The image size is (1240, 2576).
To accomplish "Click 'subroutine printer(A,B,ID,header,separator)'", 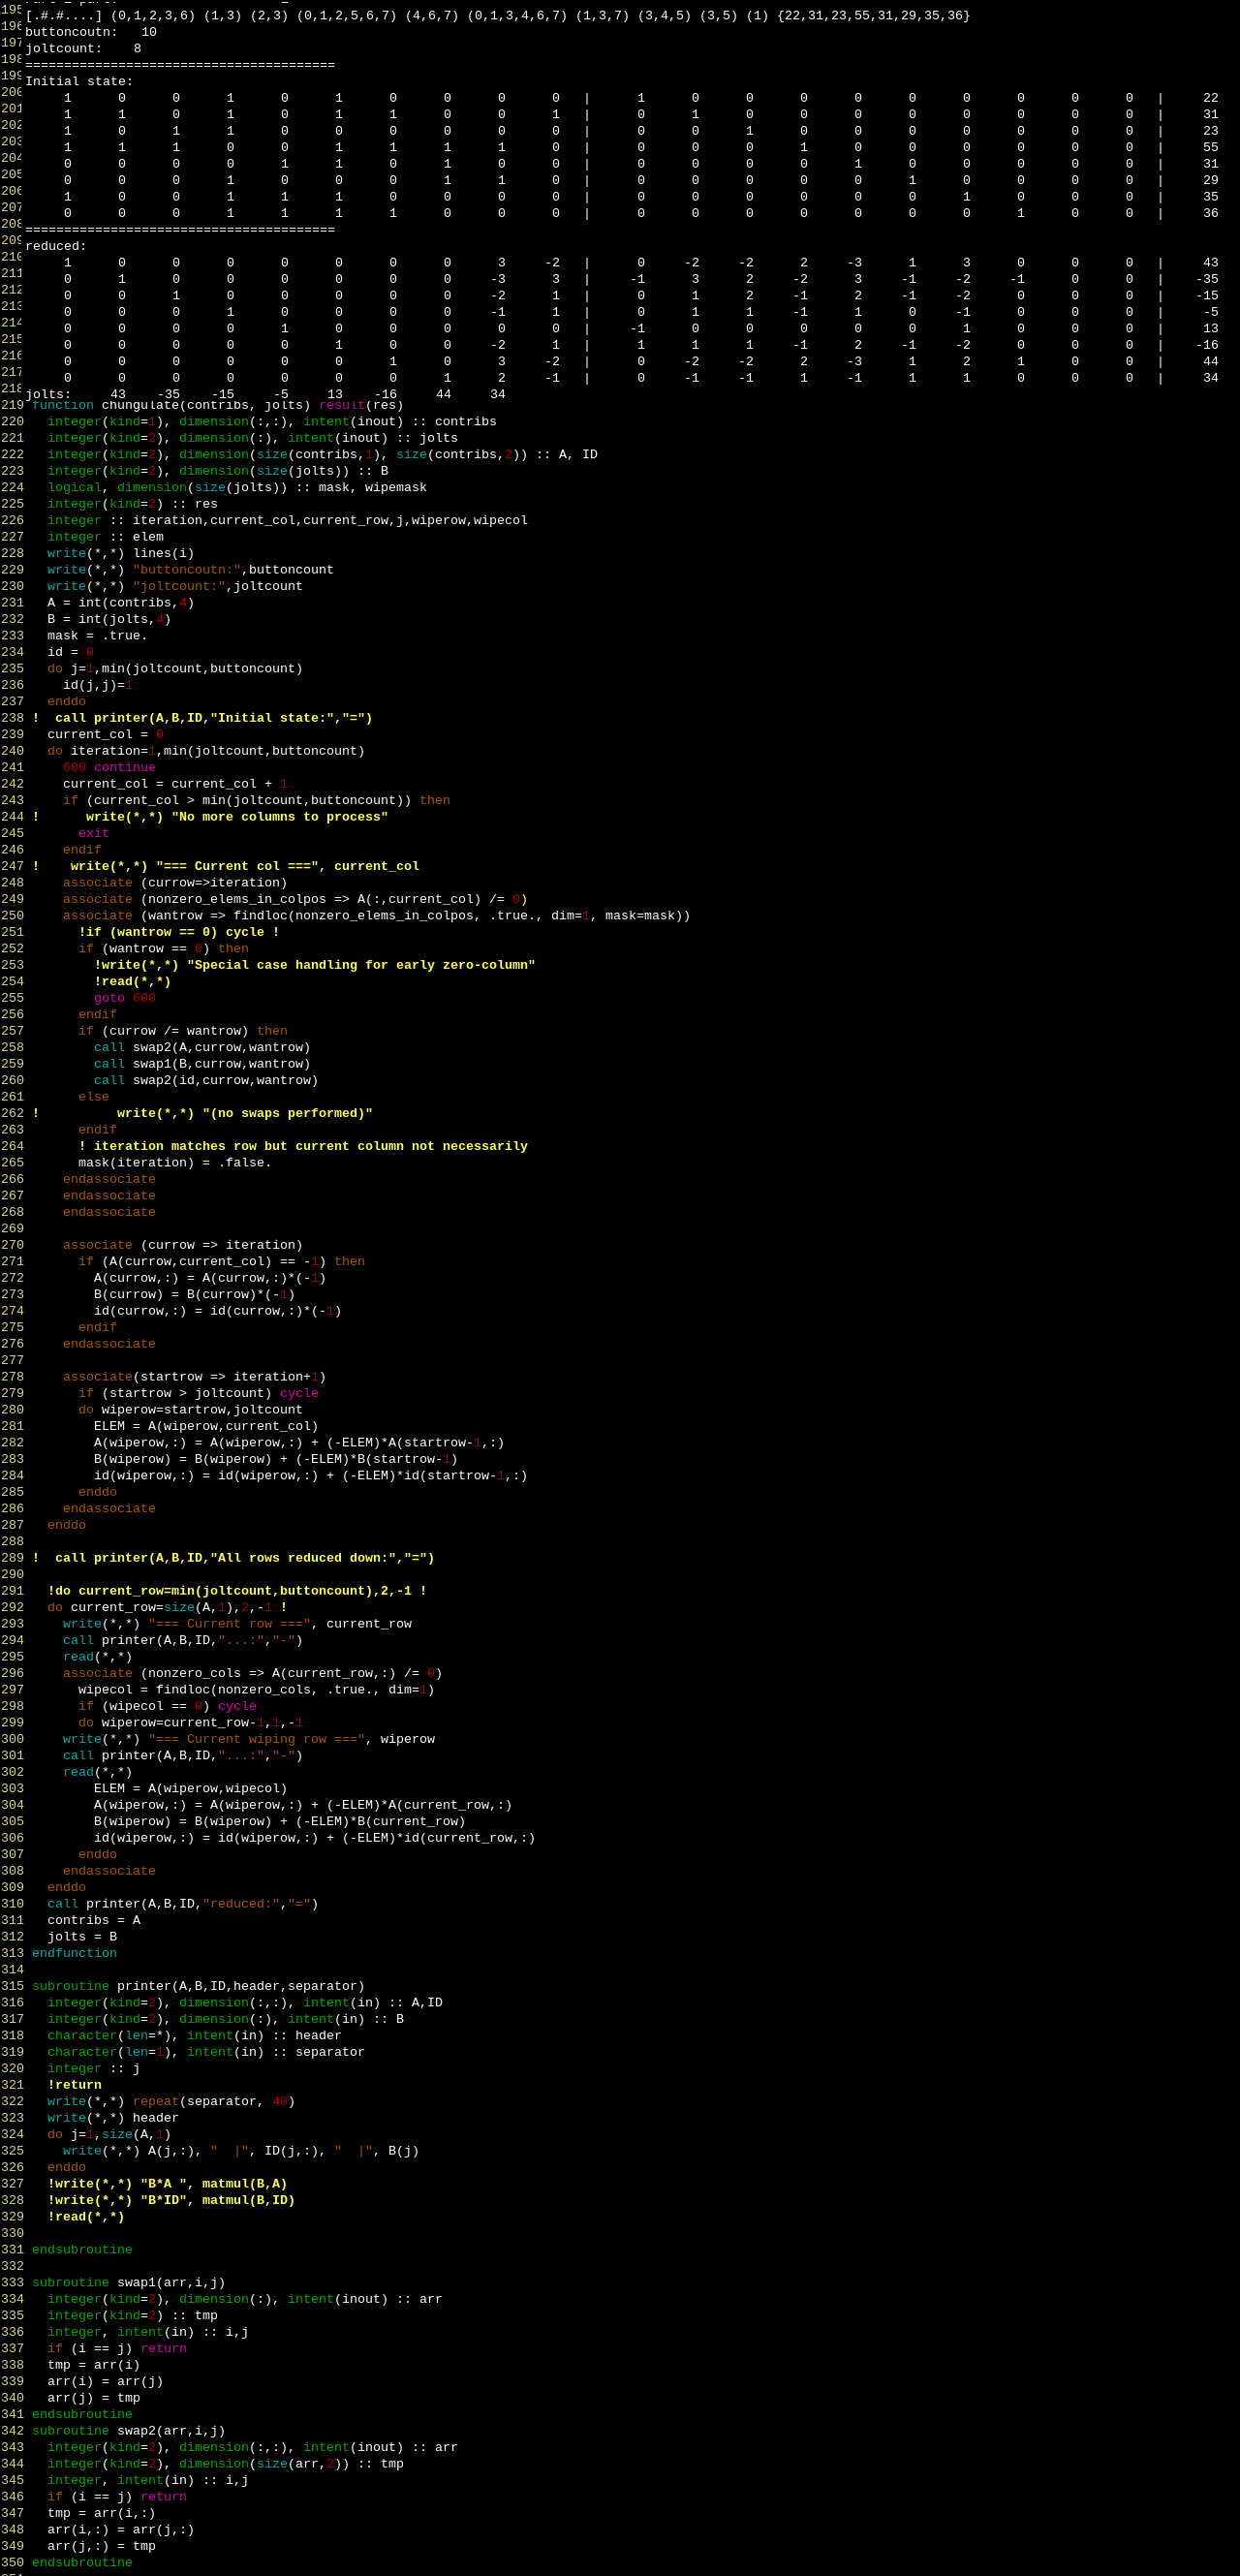I will [x=198, y=1986].
